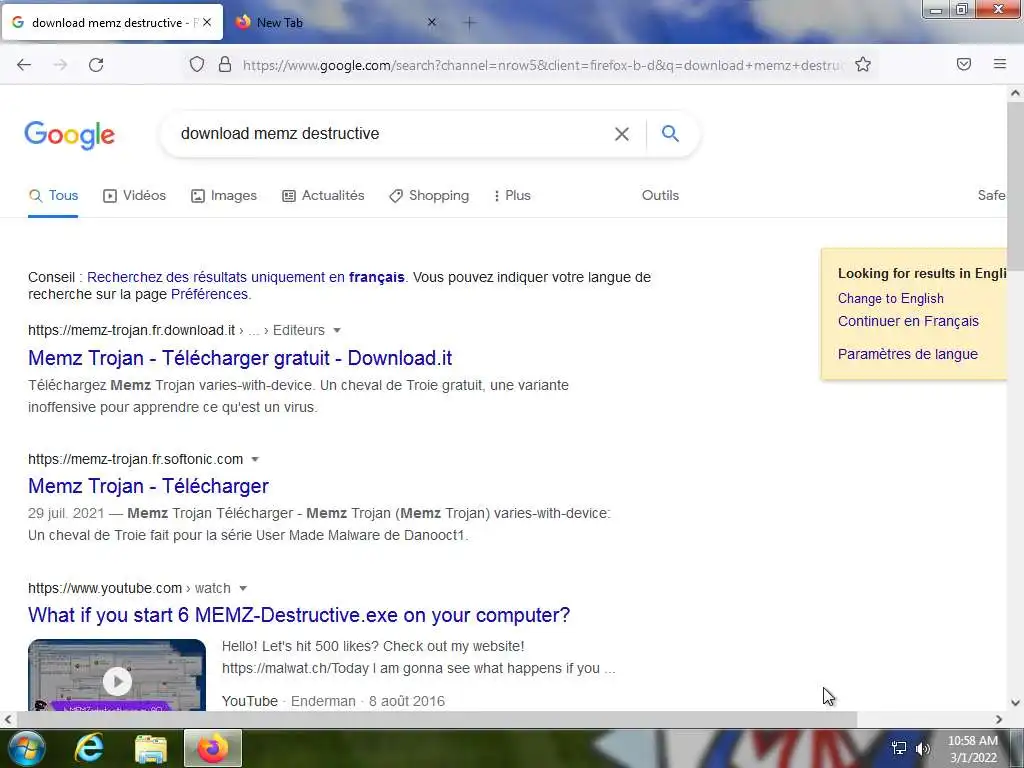Image resolution: width=1024 pixels, height=768 pixels.
Task: Choose Continuer en Français
Action: coord(908,321)
